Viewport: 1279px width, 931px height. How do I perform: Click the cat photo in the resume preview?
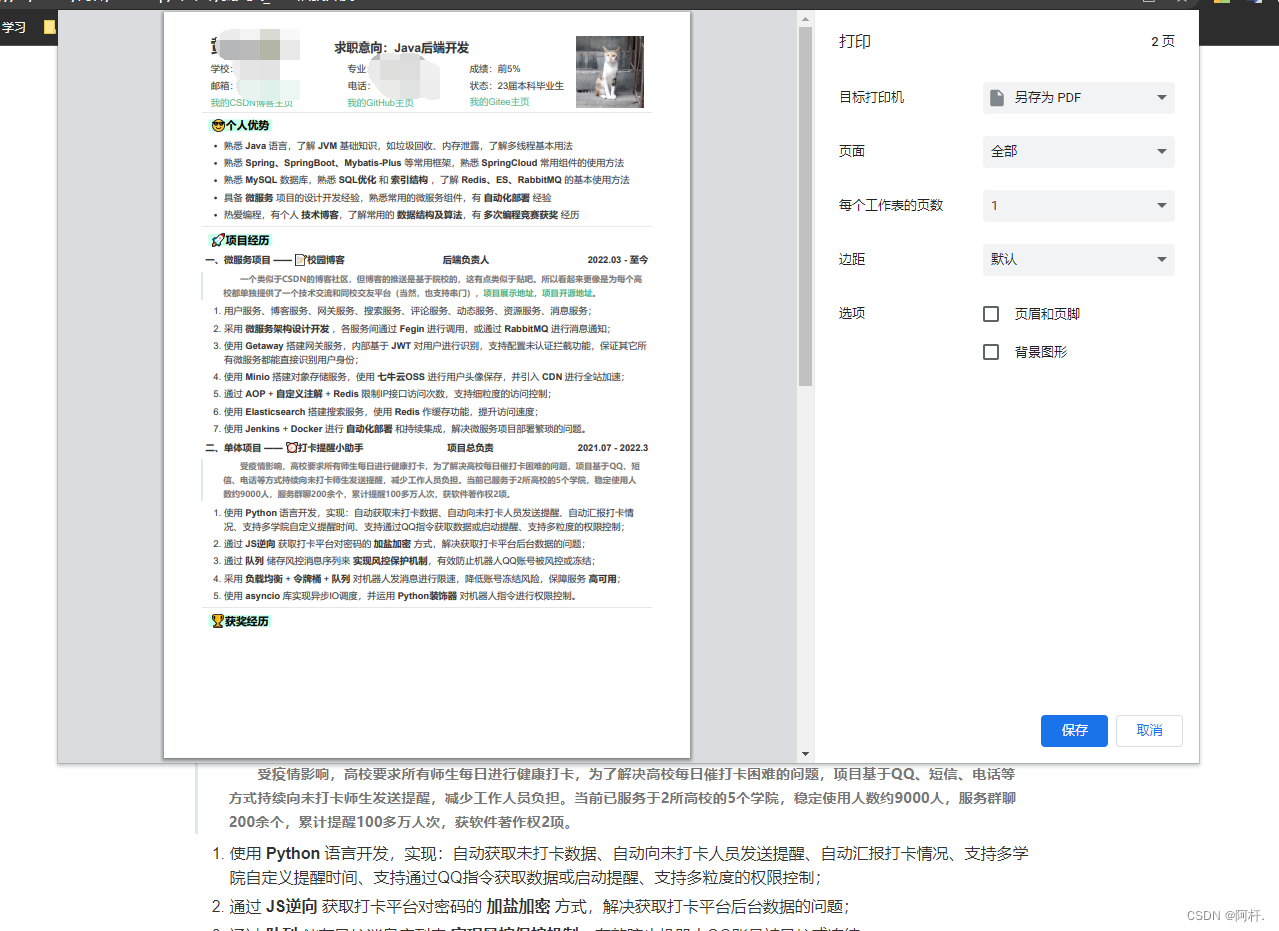pyautogui.click(x=610, y=72)
